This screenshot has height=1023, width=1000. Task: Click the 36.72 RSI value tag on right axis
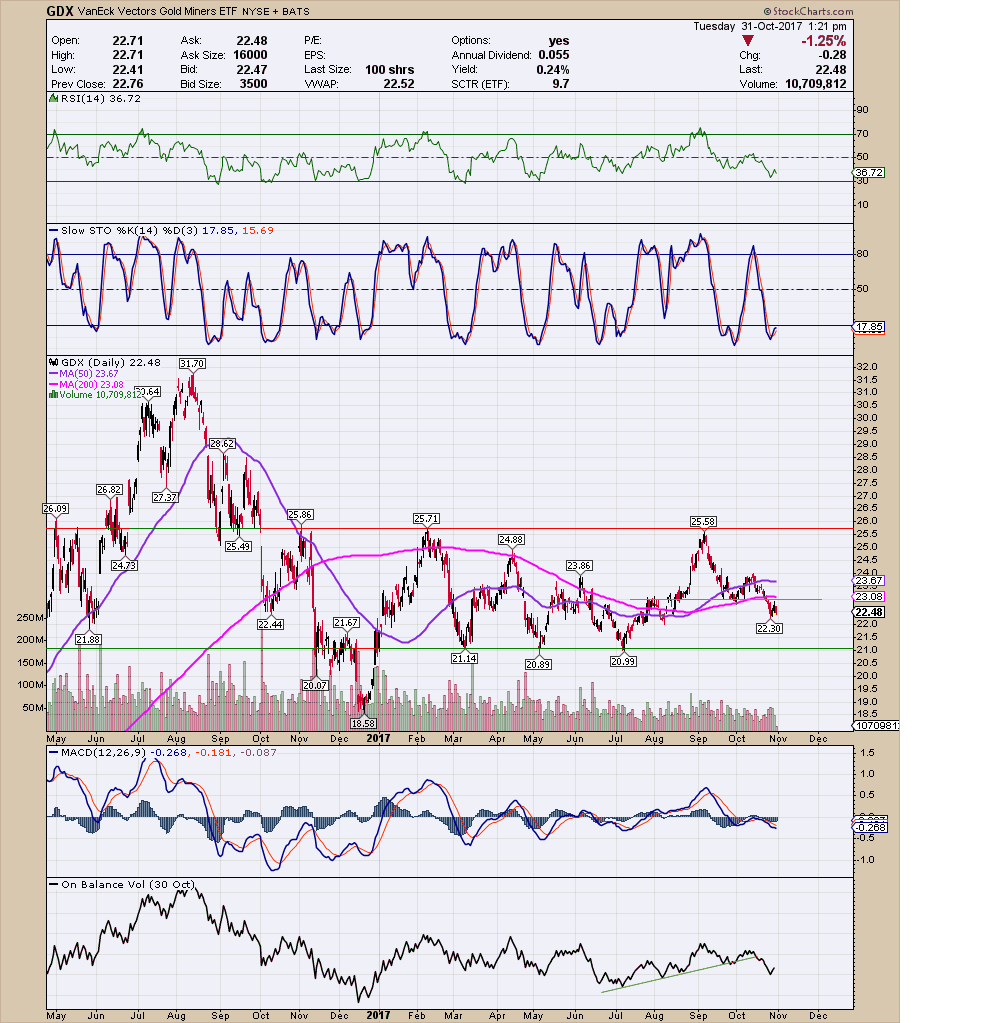[x=869, y=173]
